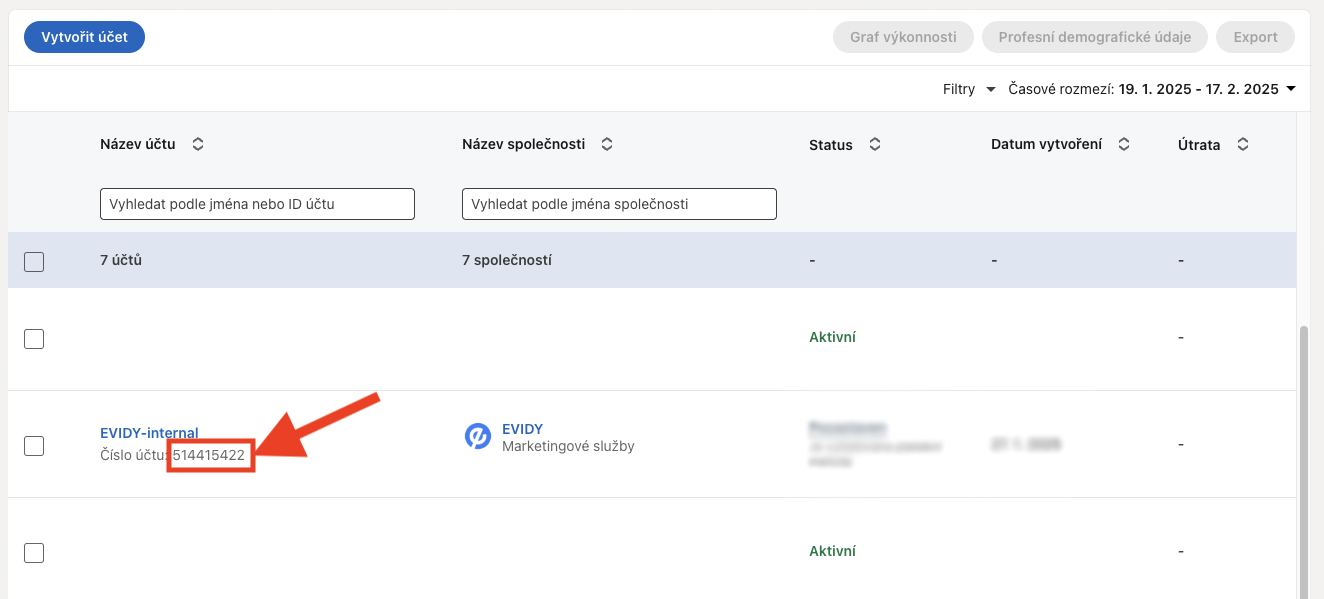Image resolution: width=1324 pixels, height=599 pixels.
Task: Click Profesní demografické údaje button
Action: tap(1094, 37)
